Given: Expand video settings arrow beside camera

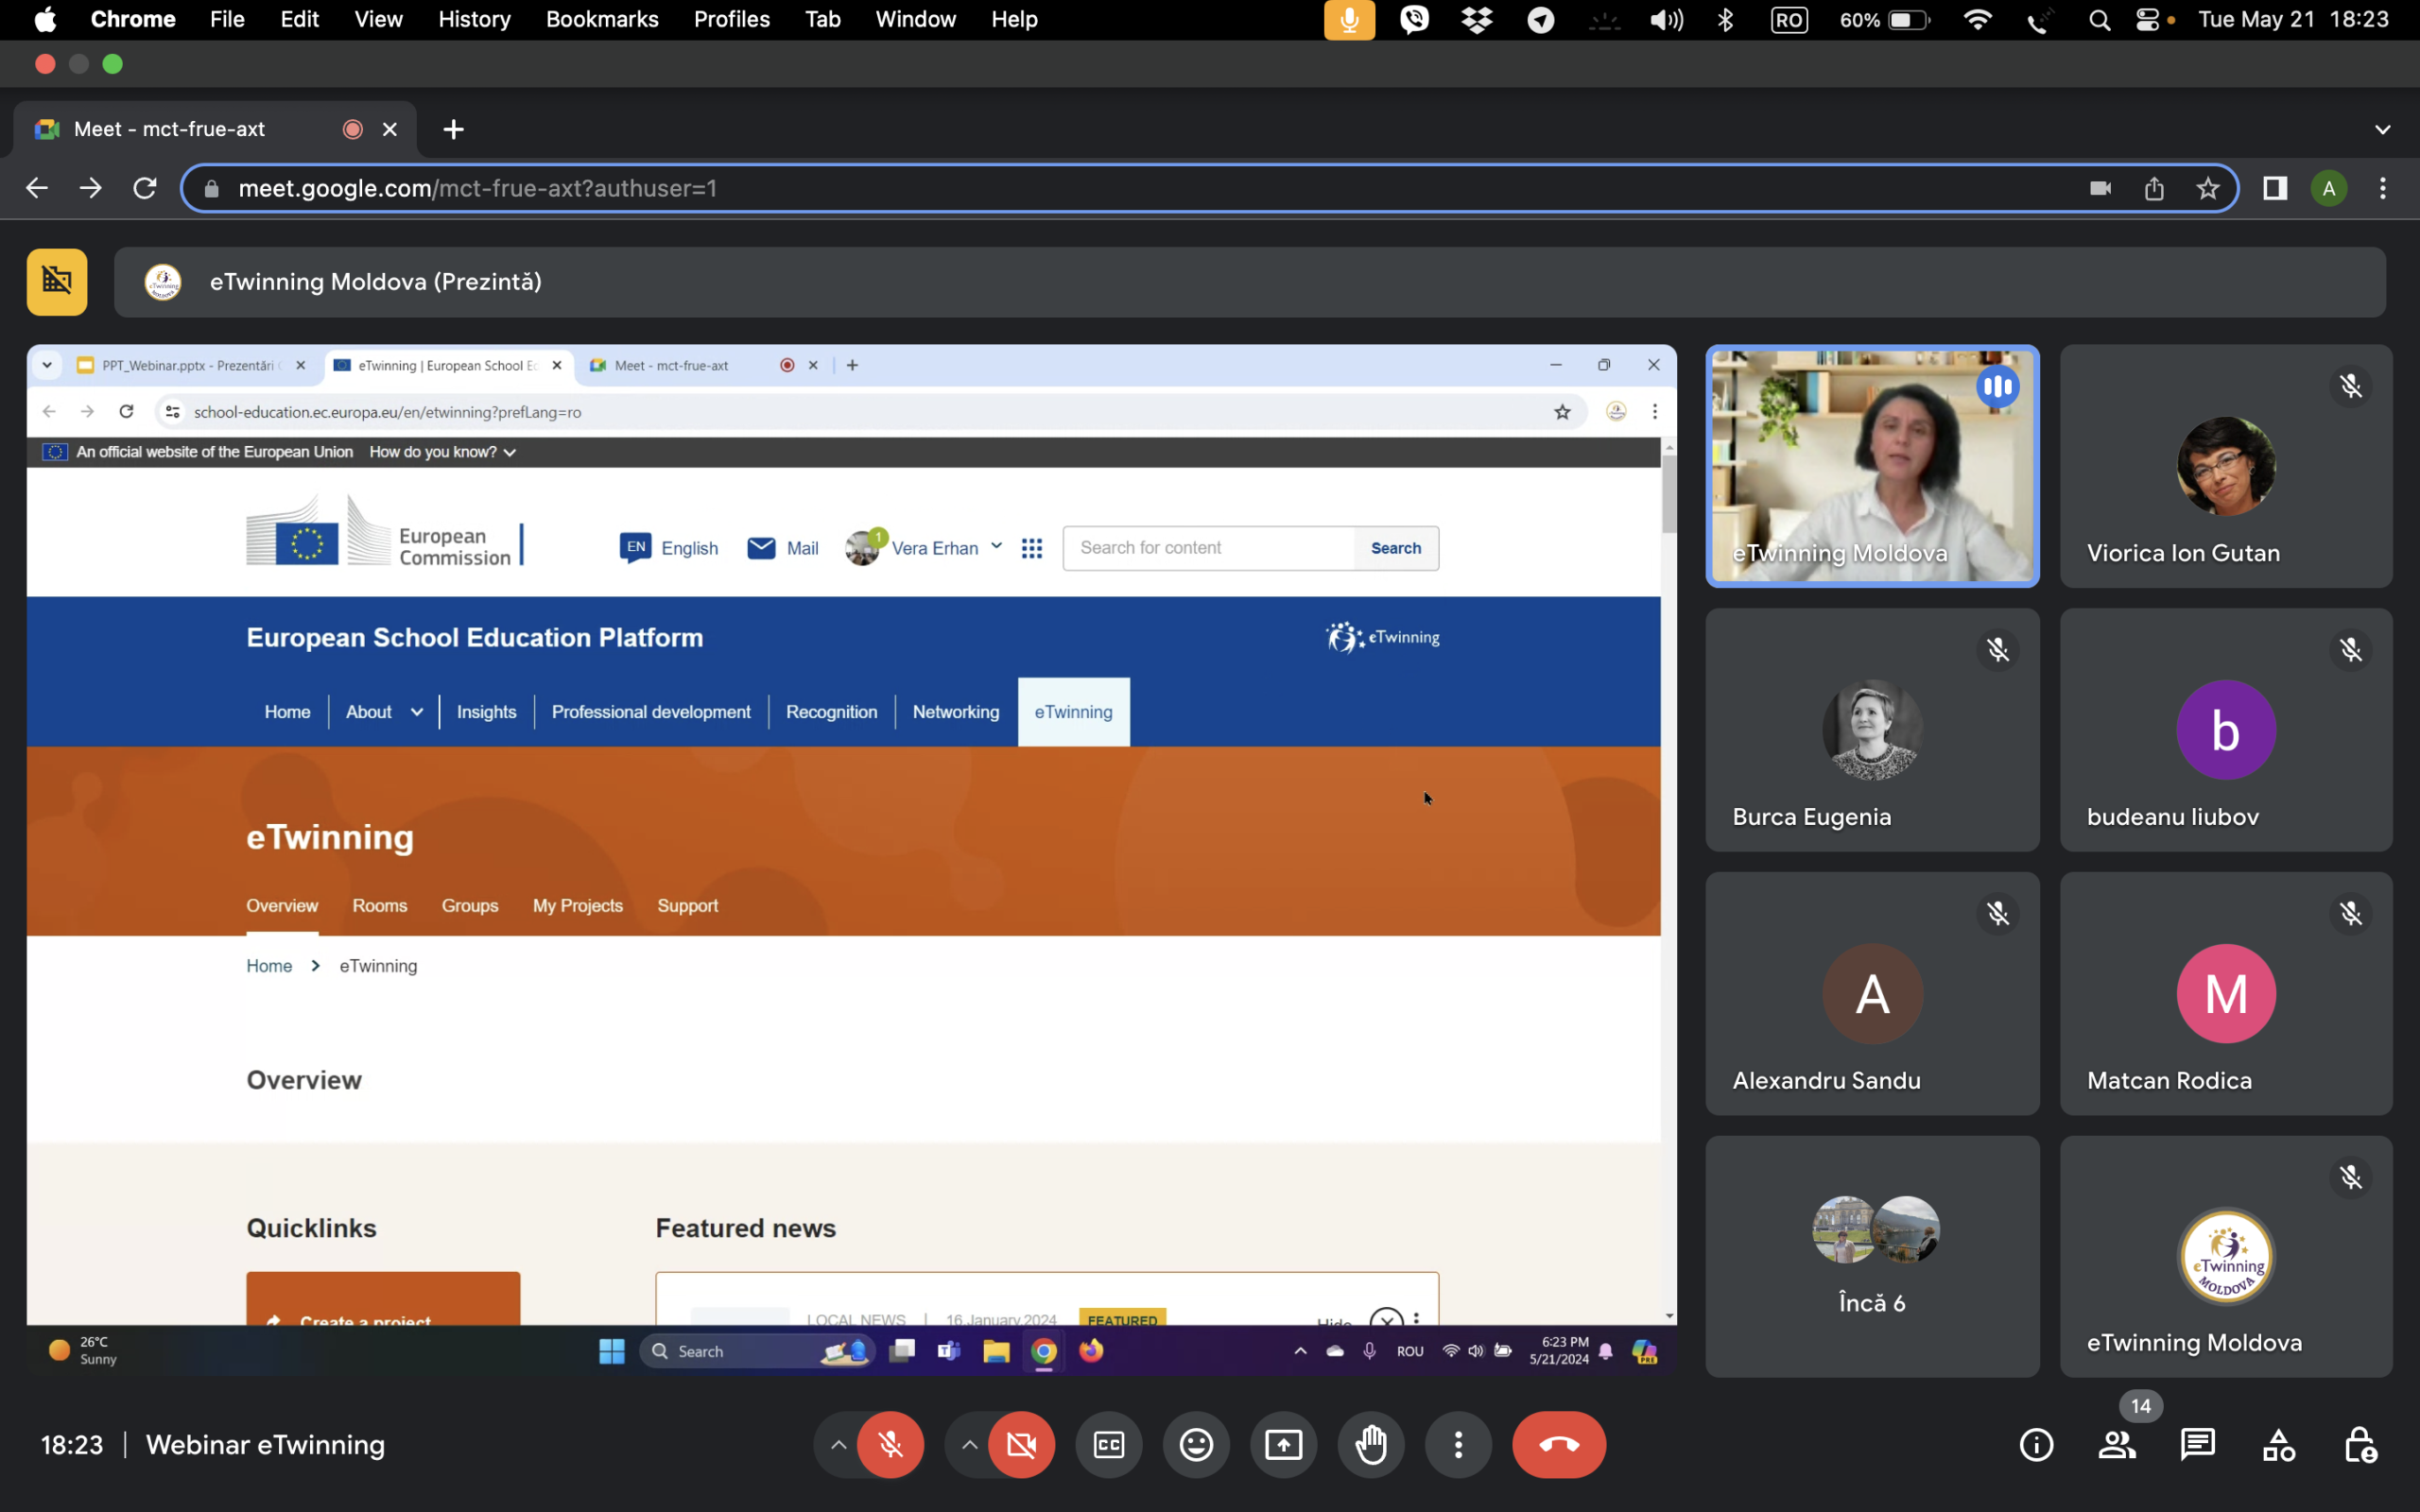Looking at the screenshot, I should (969, 1444).
